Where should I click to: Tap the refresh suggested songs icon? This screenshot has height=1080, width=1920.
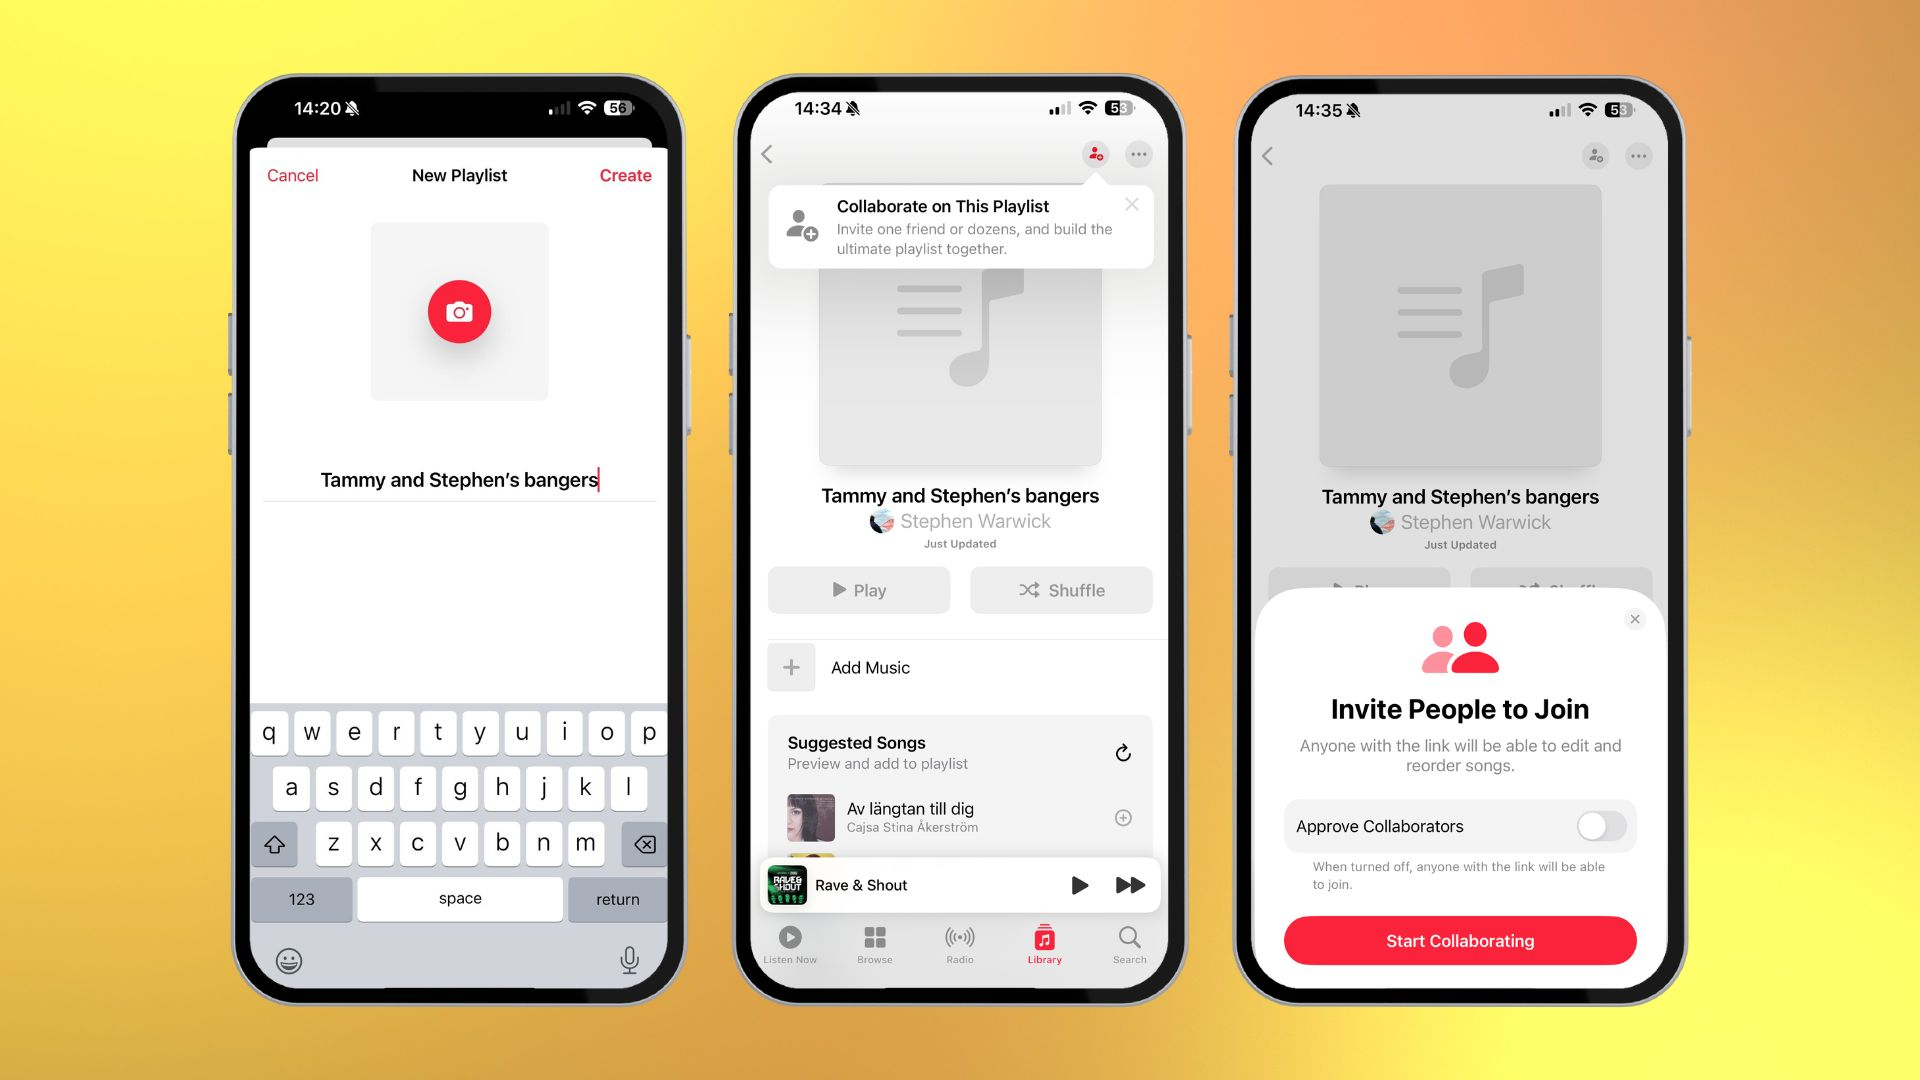coord(1122,752)
